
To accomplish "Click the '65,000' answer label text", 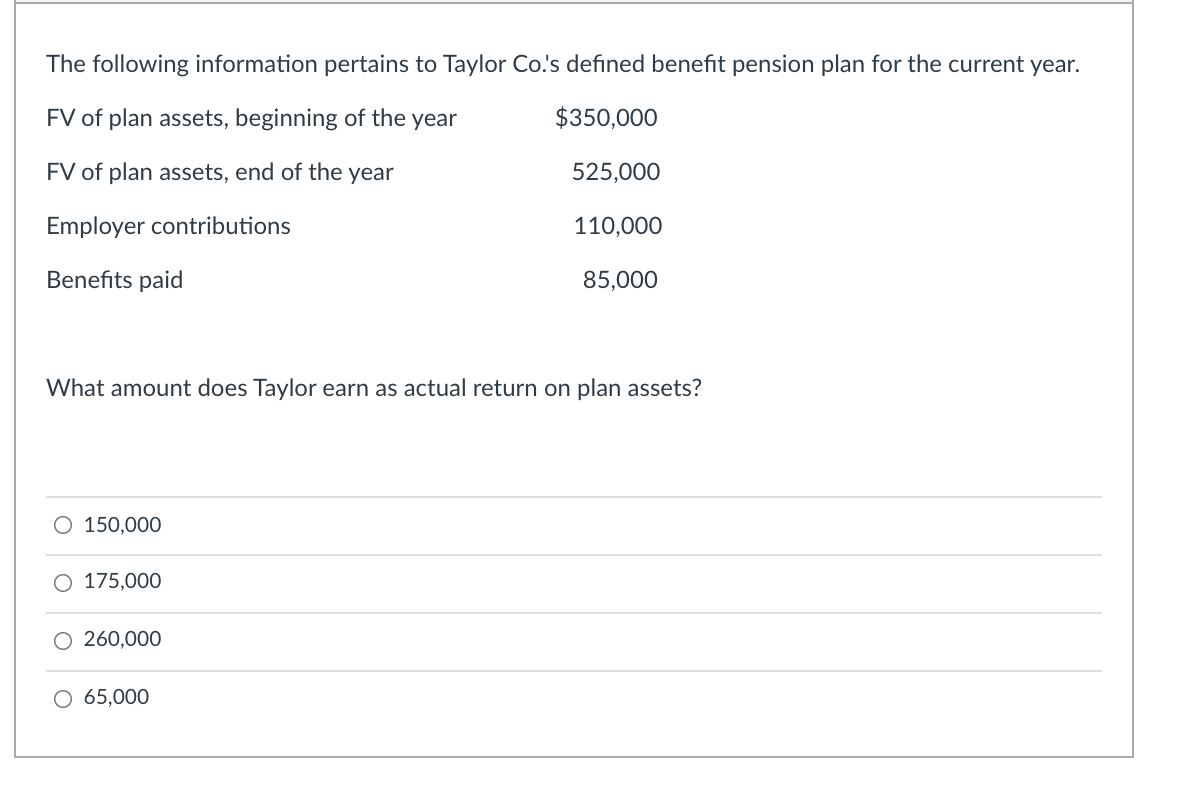I will click(x=116, y=697).
